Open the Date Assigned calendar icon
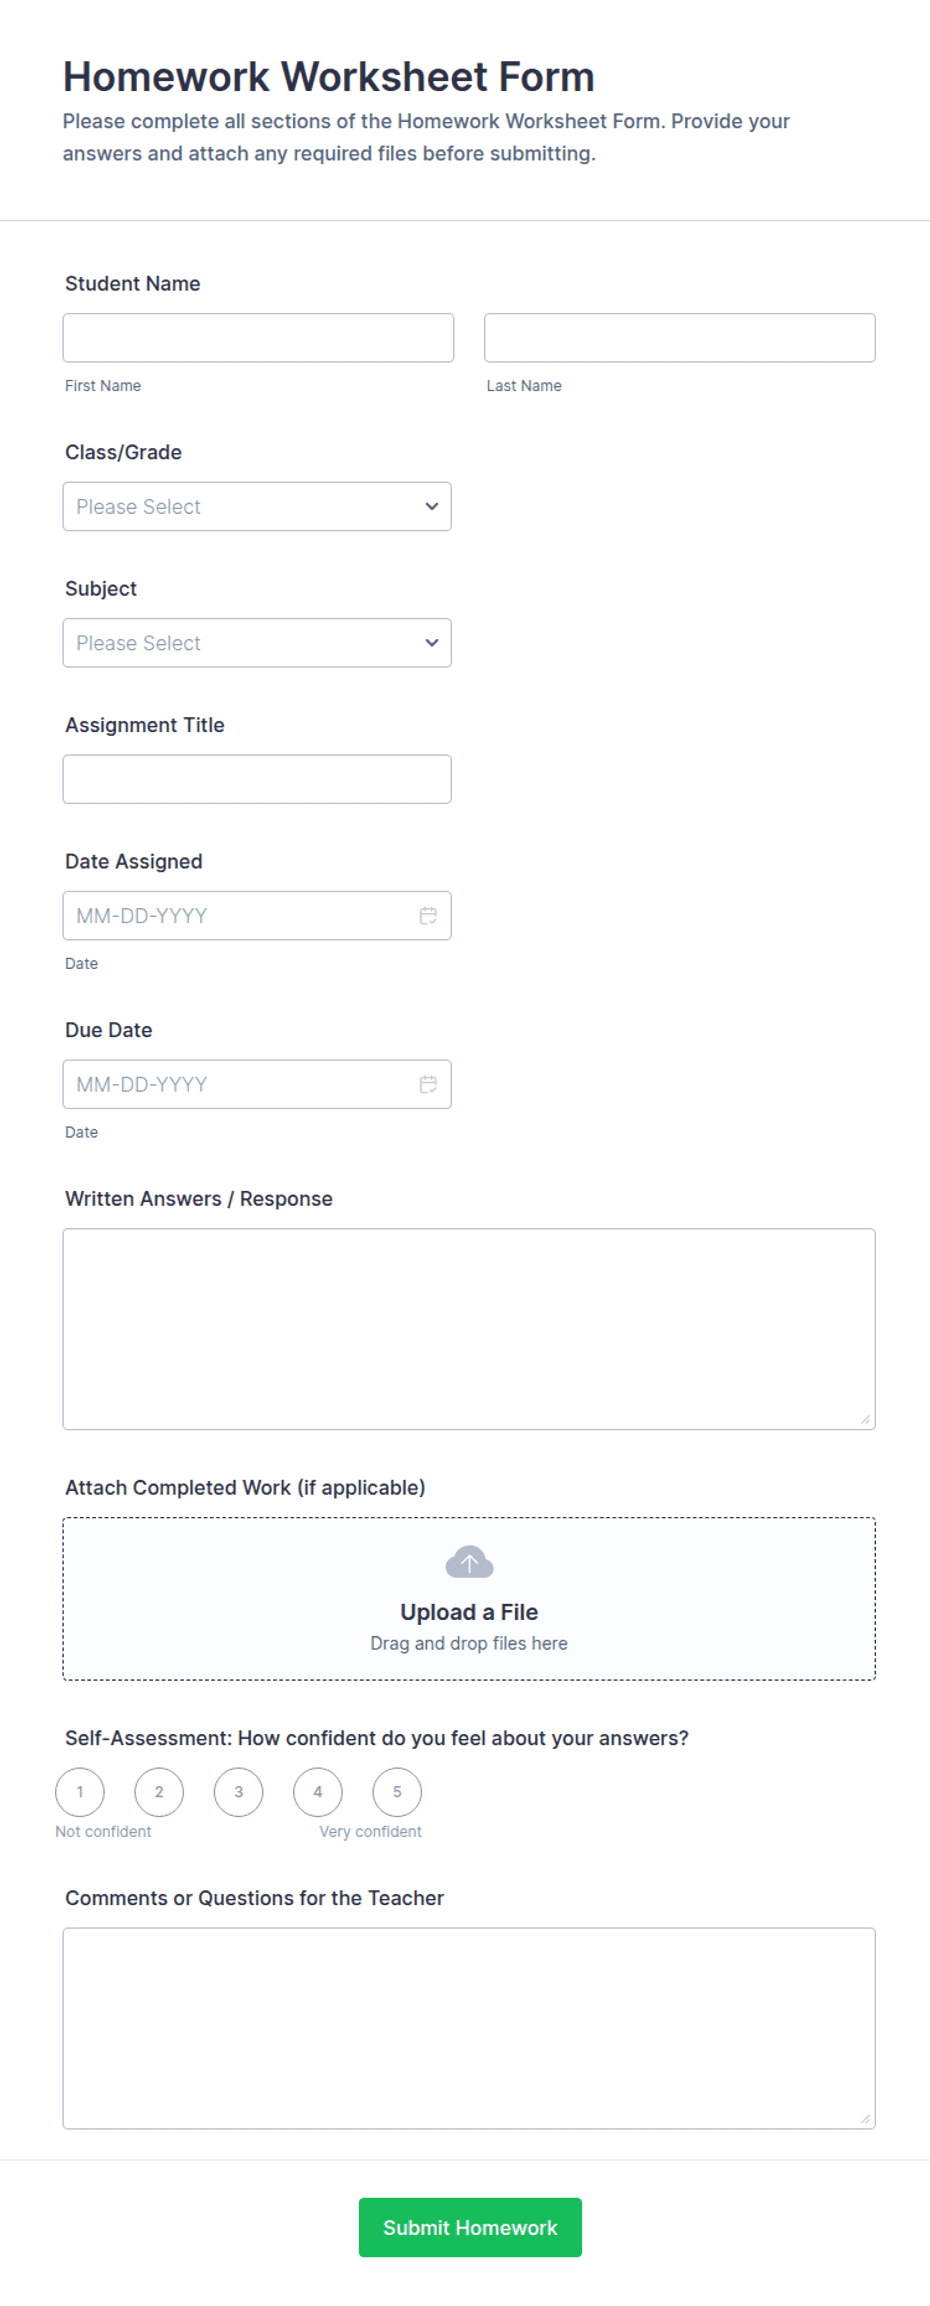This screenshot has height=2306, width=930. [x=428, y=916]
